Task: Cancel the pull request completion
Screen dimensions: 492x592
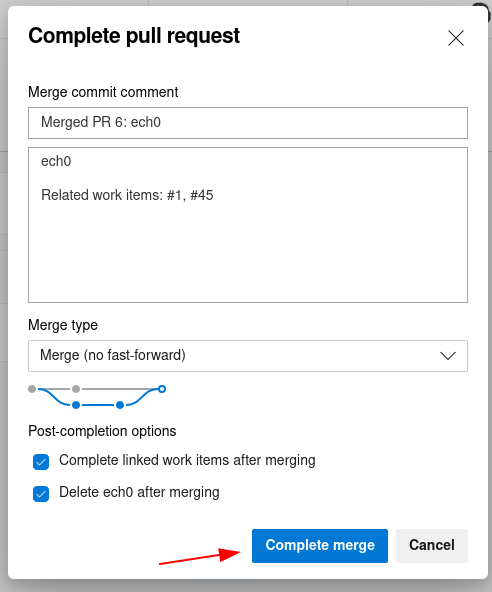Action: (x=432, y=546)
